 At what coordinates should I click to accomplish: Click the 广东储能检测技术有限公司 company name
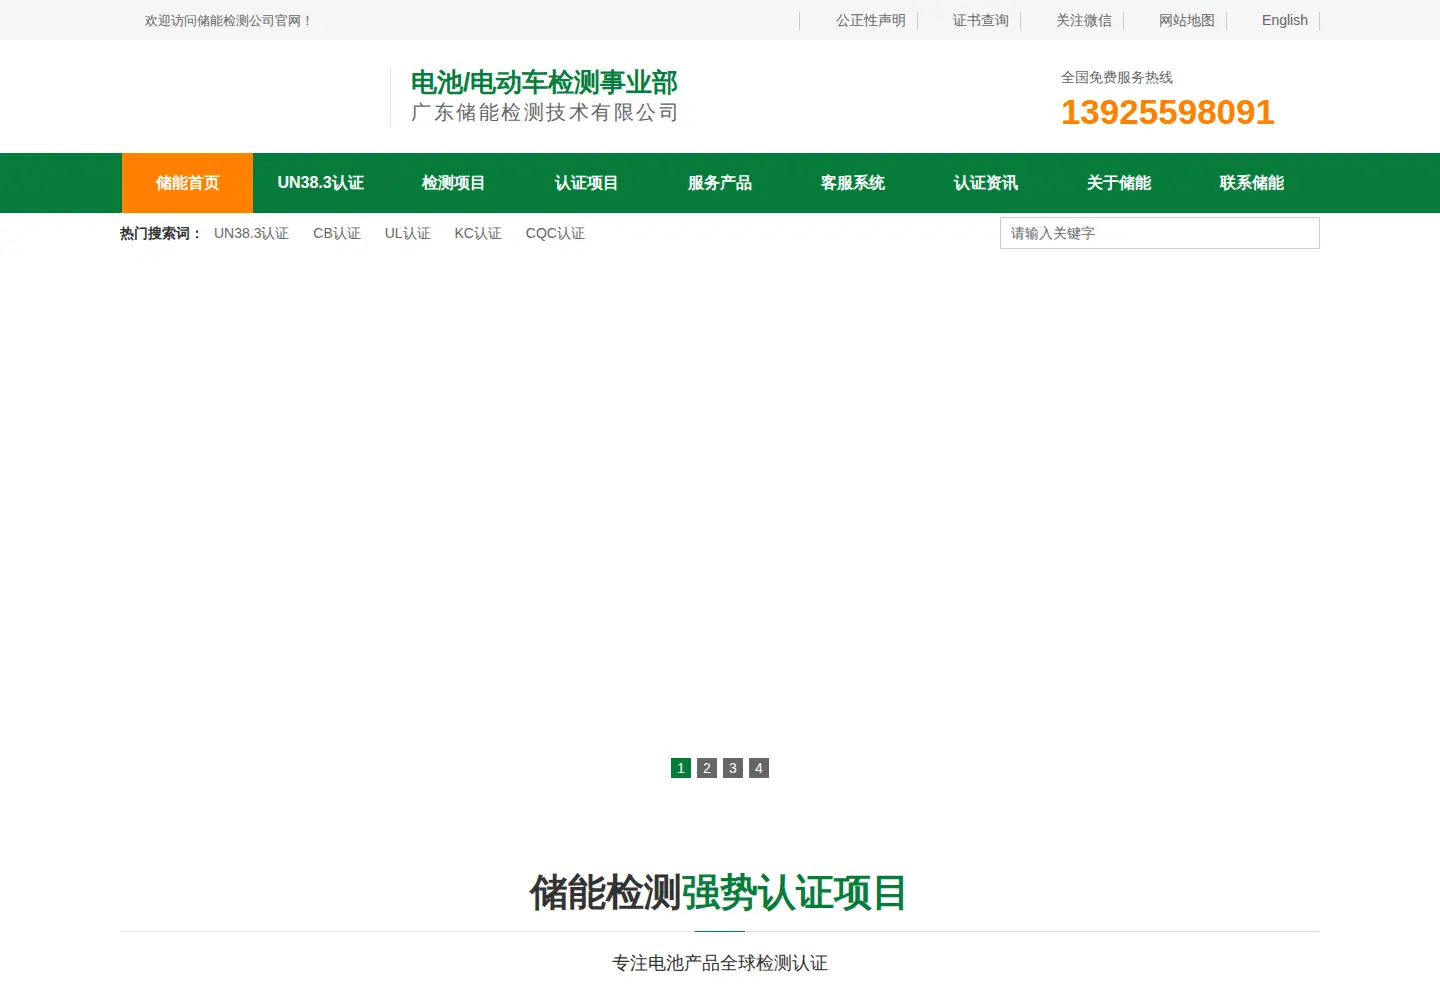tap(545, 112)
